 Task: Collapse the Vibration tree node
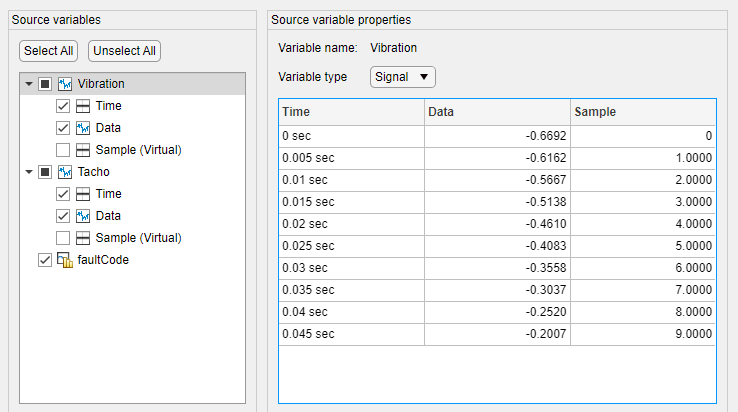point(29,84)
